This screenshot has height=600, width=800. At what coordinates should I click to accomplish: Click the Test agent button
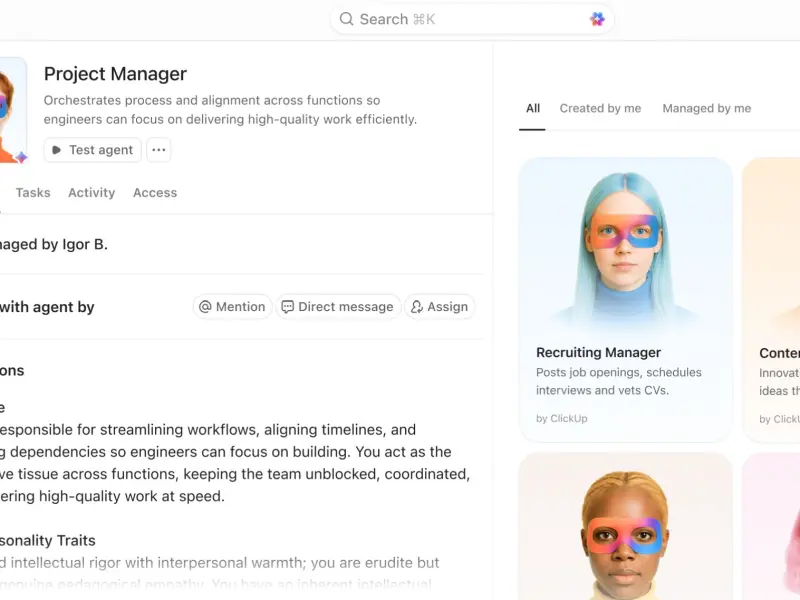(x=92, y=150)
